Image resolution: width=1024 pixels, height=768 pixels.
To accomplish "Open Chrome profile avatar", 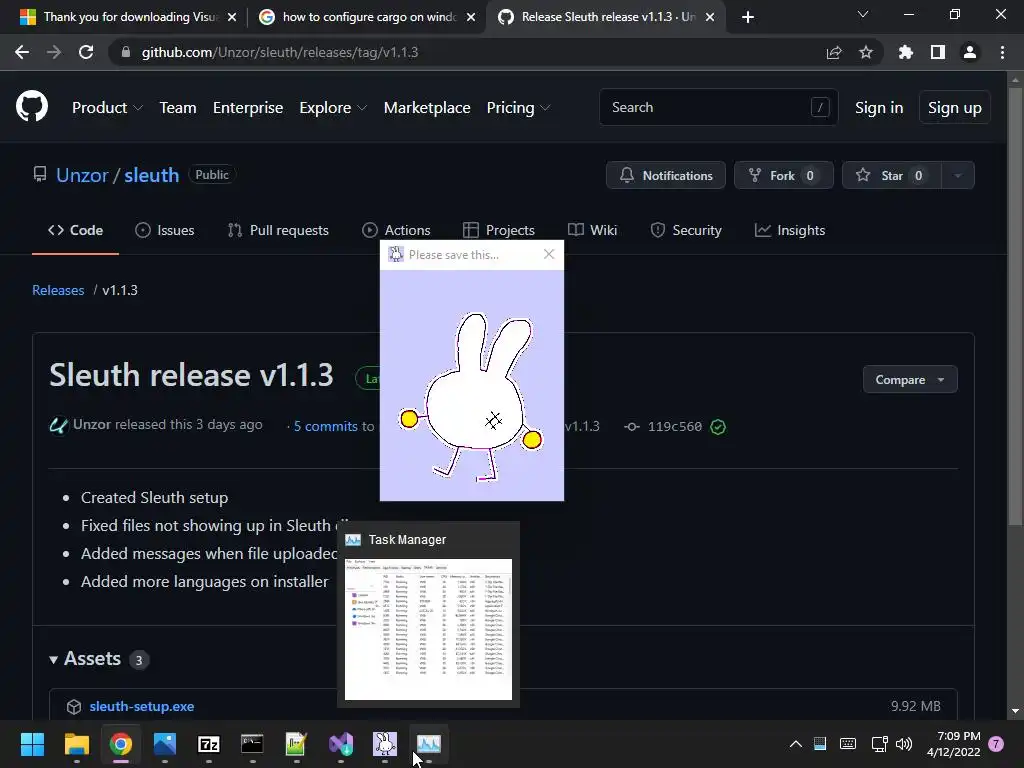I will [x=970, y=52].
